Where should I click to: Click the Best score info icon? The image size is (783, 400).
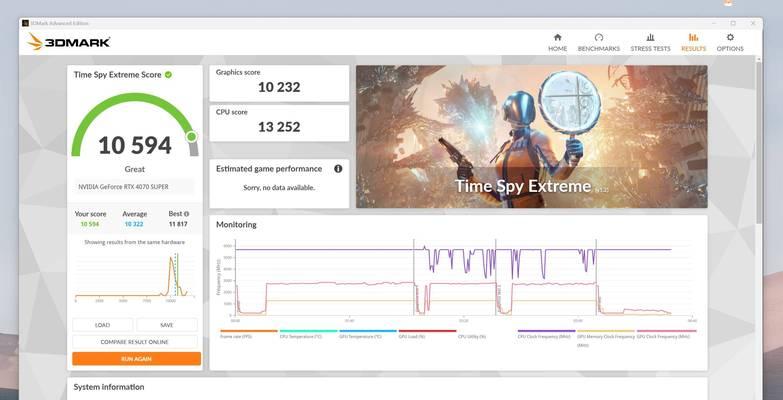[x=186, y=214]
